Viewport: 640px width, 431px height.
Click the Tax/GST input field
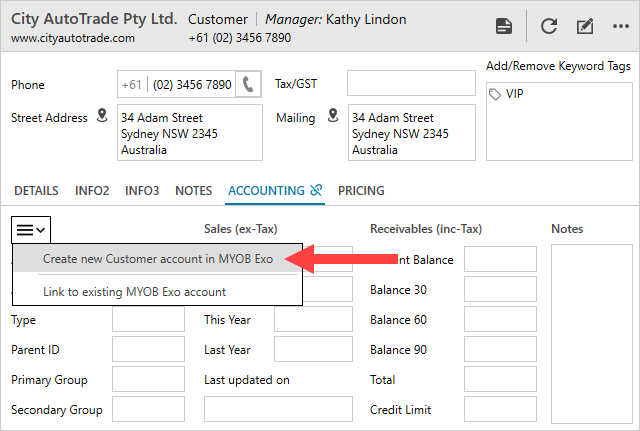(408, 85)
